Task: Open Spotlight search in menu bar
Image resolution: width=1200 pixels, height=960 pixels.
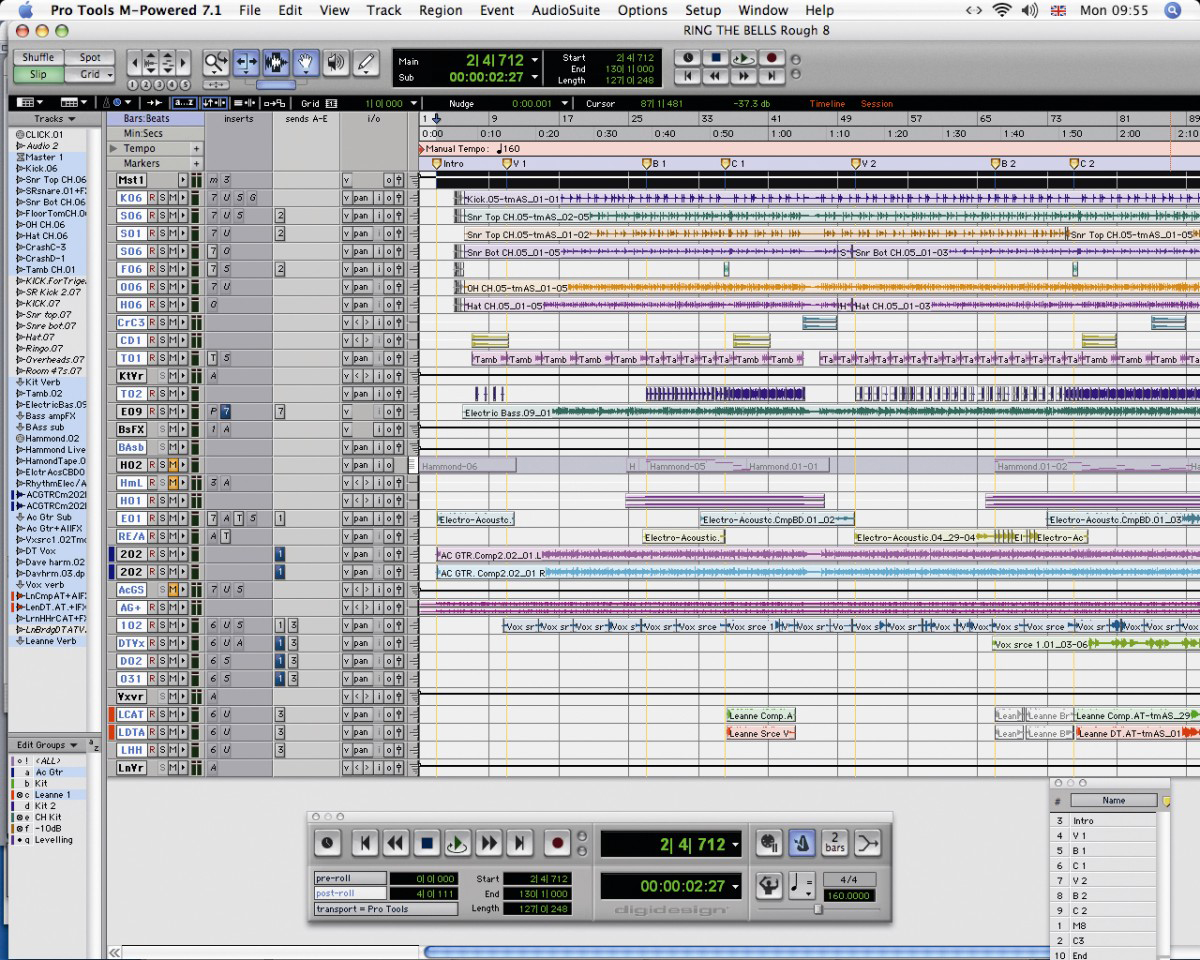Action: point(1172,10)
